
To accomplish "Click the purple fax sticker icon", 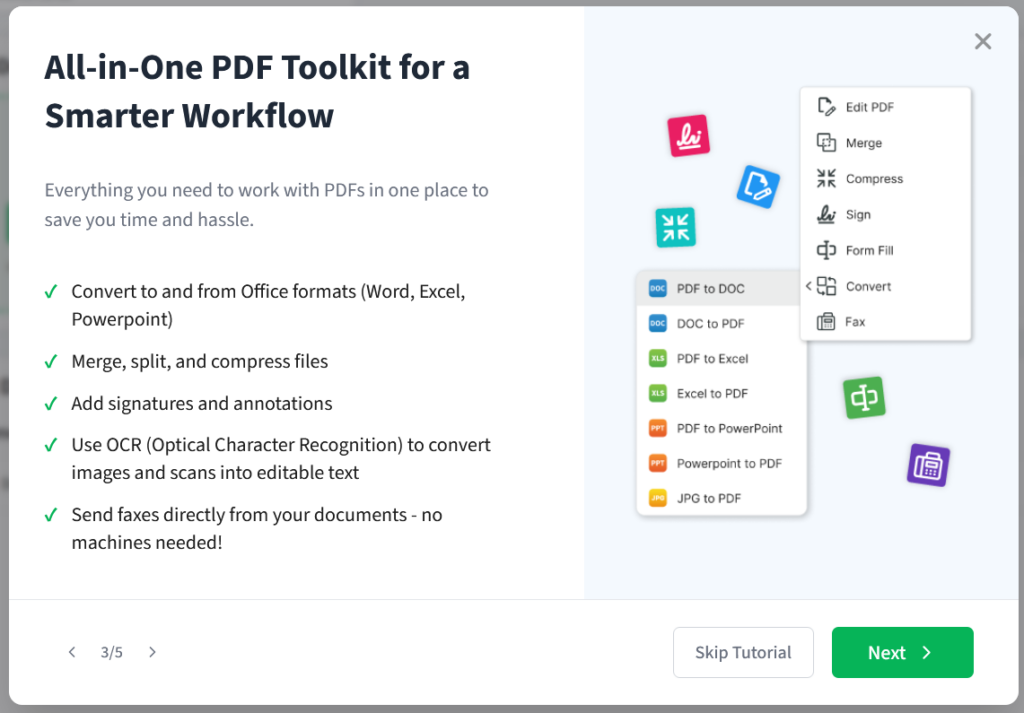I will point(927,464).
